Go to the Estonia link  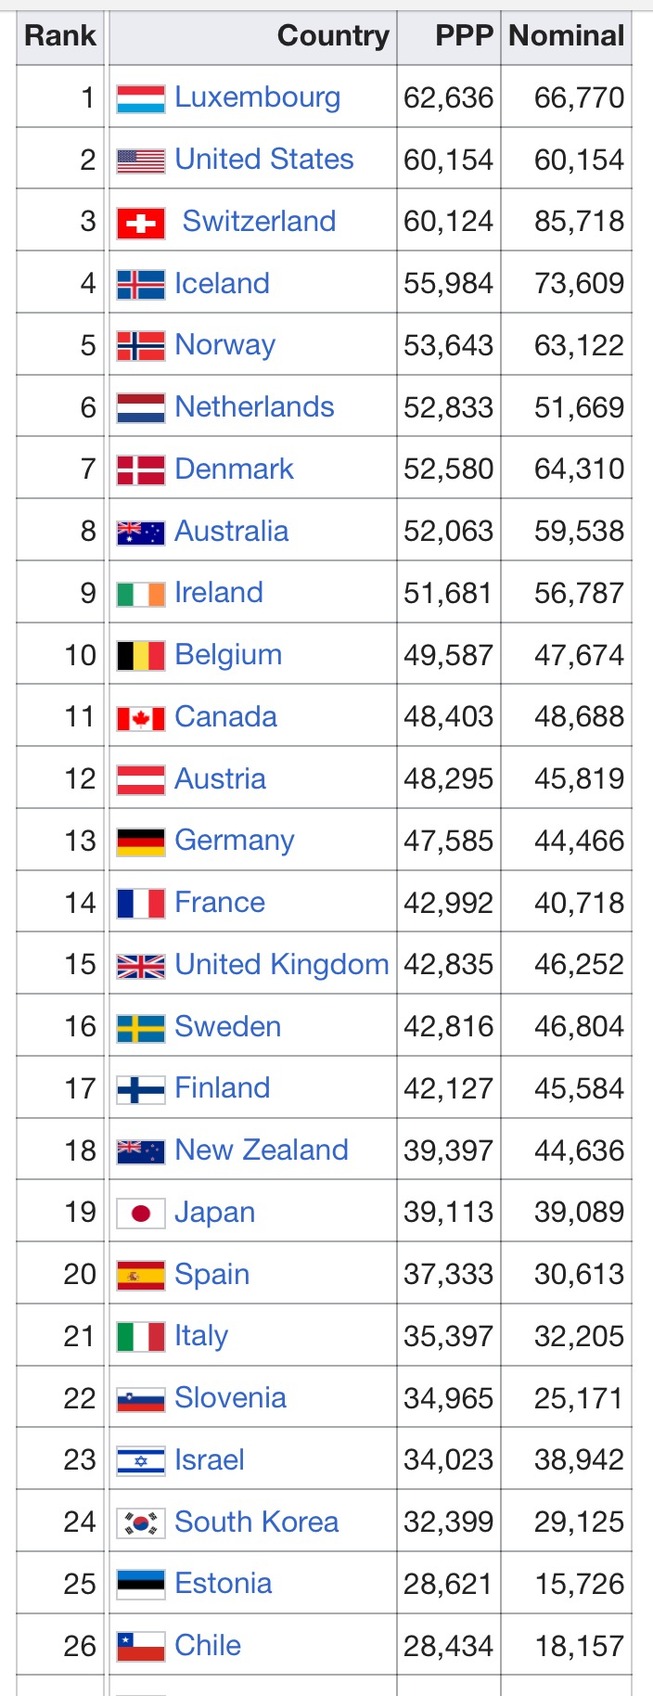click(223, 1584)
